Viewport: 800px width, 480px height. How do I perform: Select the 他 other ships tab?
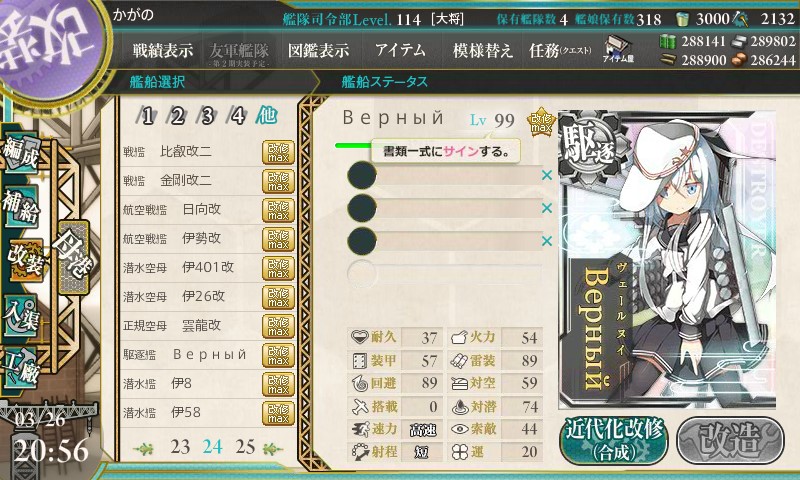point(267,116)
